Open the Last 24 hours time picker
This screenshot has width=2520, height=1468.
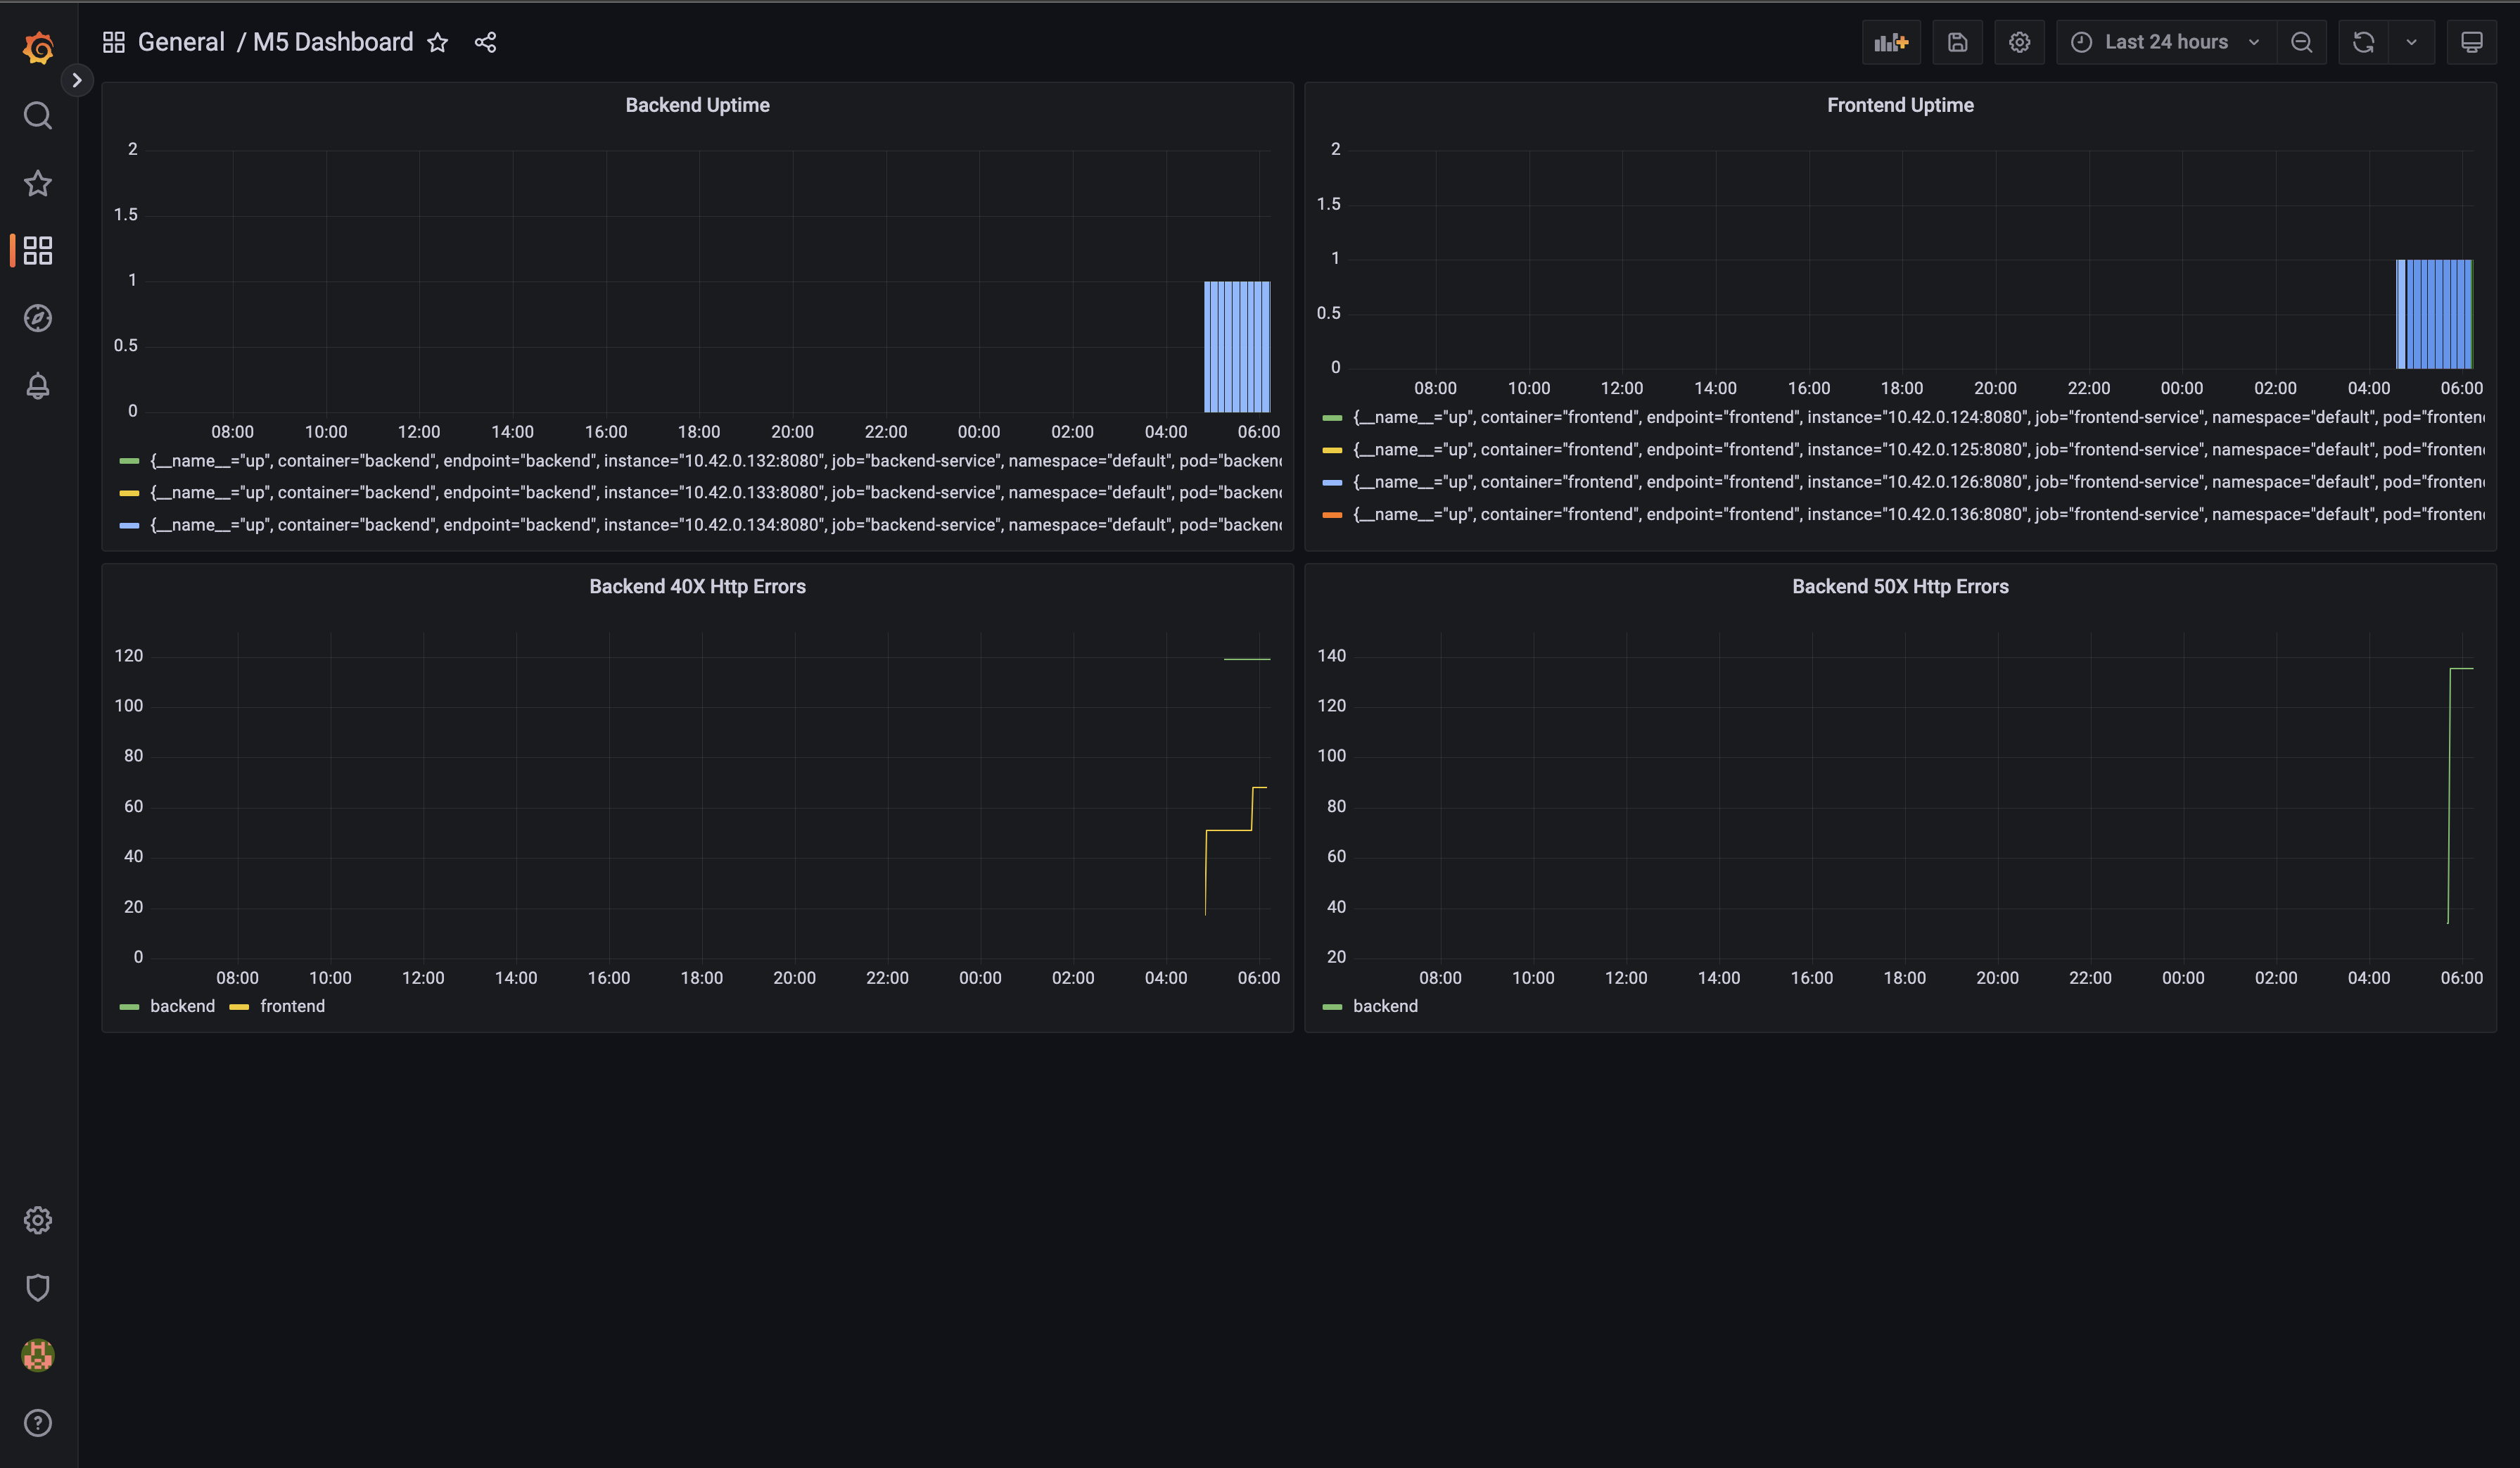(2165, 42)
